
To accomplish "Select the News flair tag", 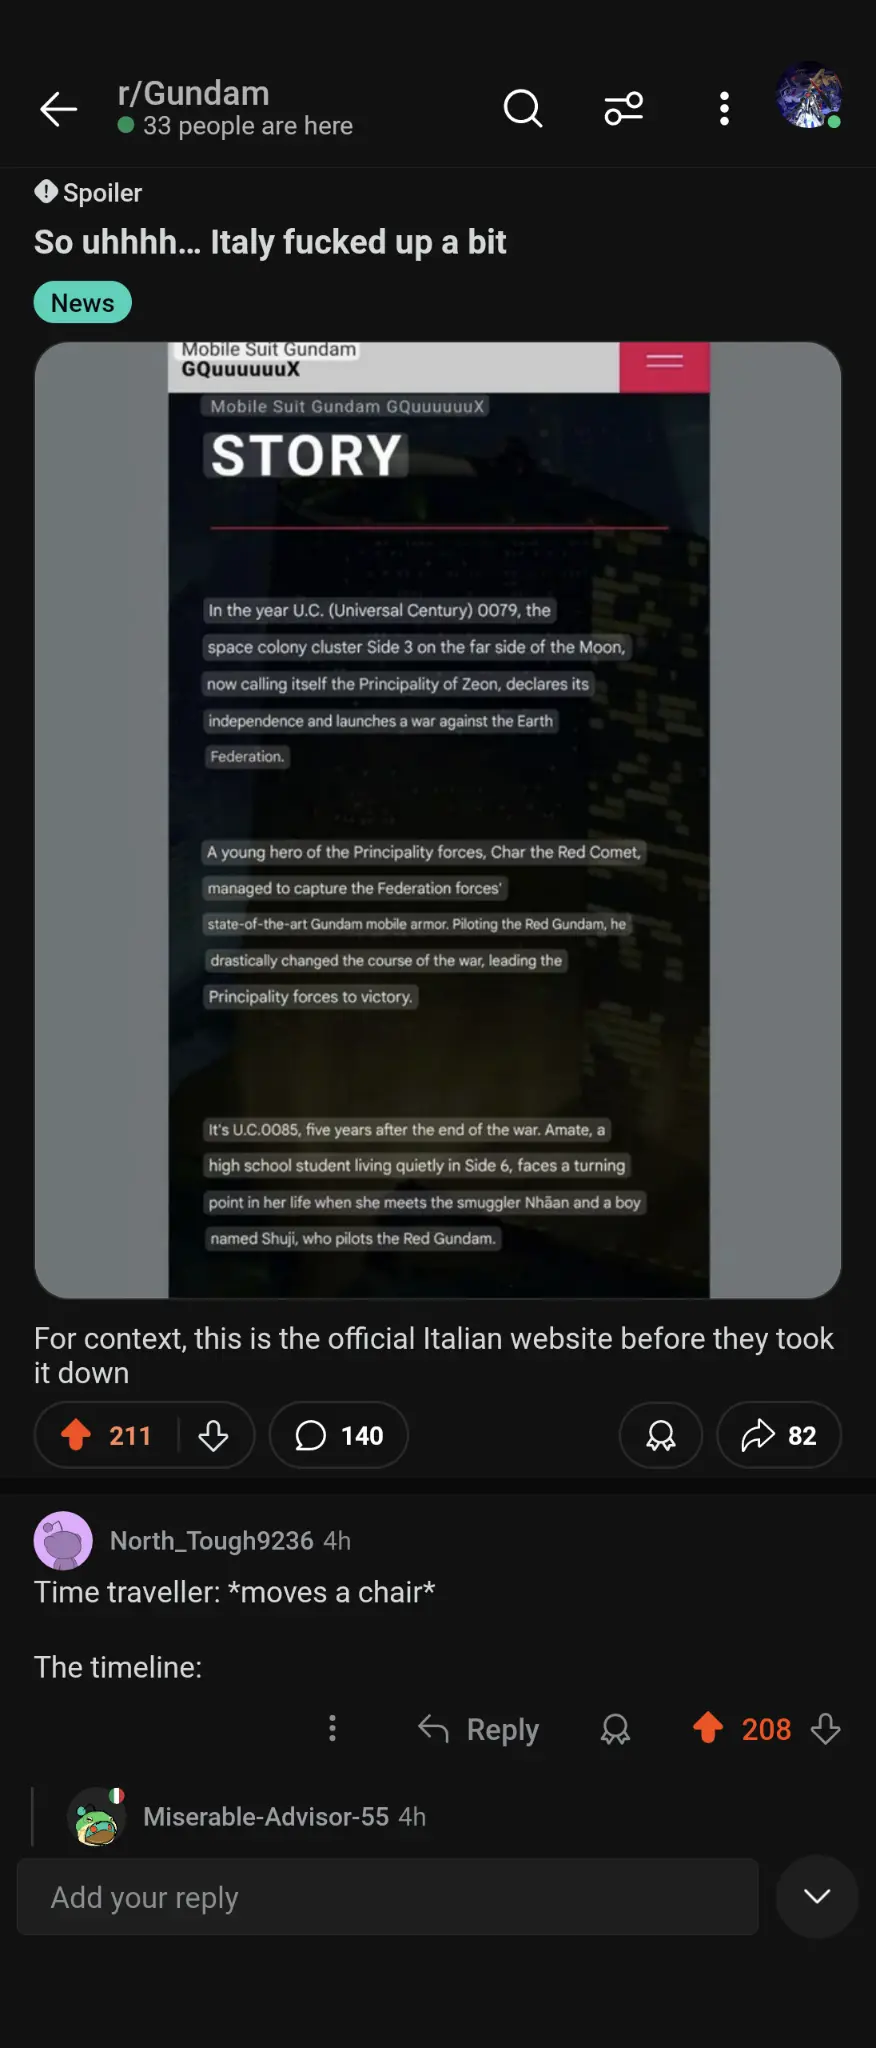I will point(83,302).
